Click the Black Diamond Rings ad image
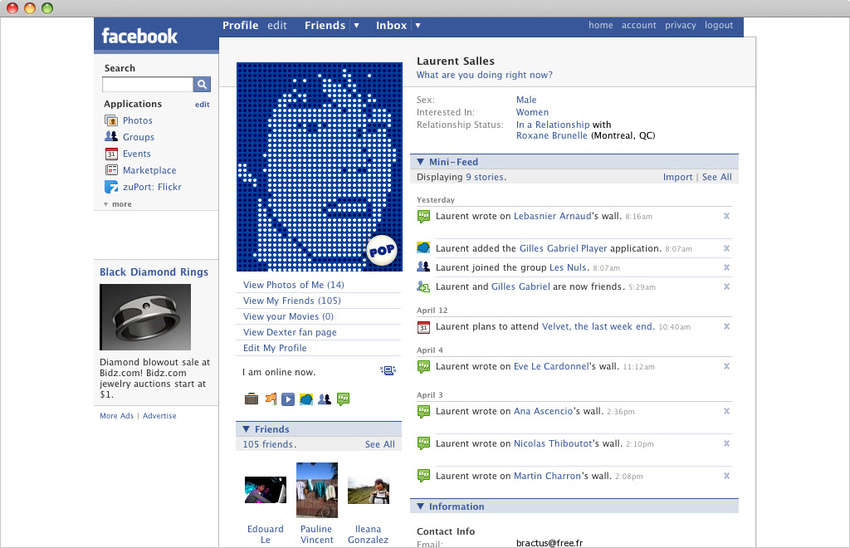 point(145,317)
